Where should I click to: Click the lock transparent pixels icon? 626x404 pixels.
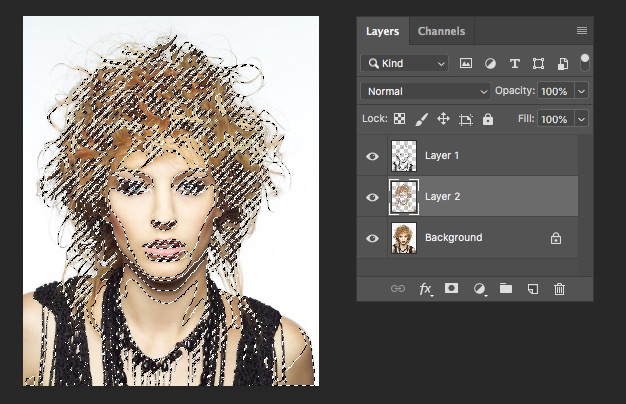click(400, 119)
